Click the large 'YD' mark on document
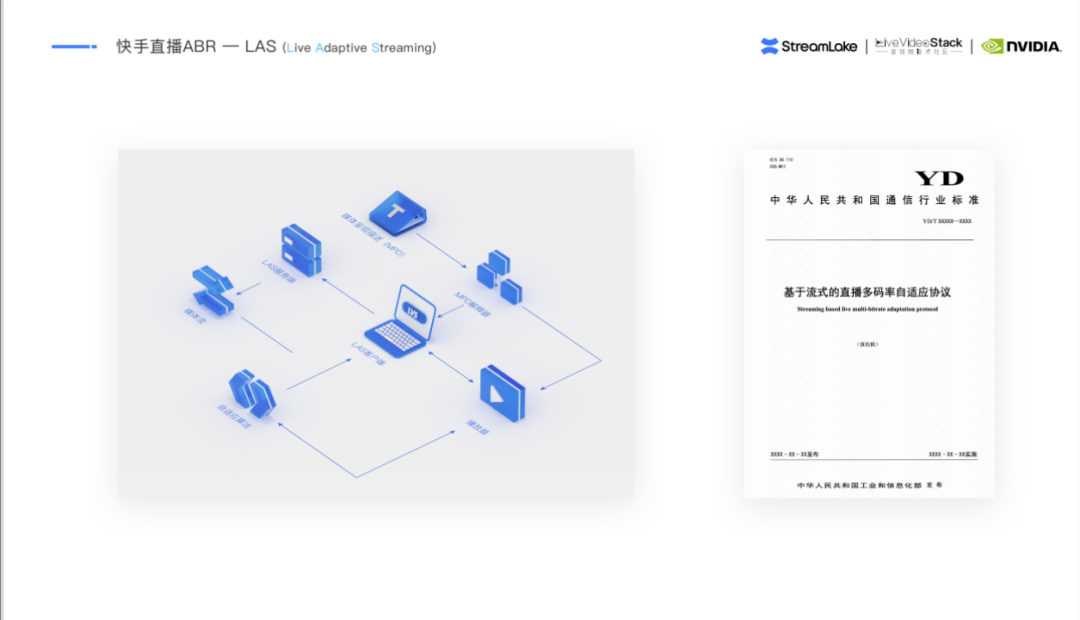The width and height of the screenshot is (1080, 620). tap(939, 178)
